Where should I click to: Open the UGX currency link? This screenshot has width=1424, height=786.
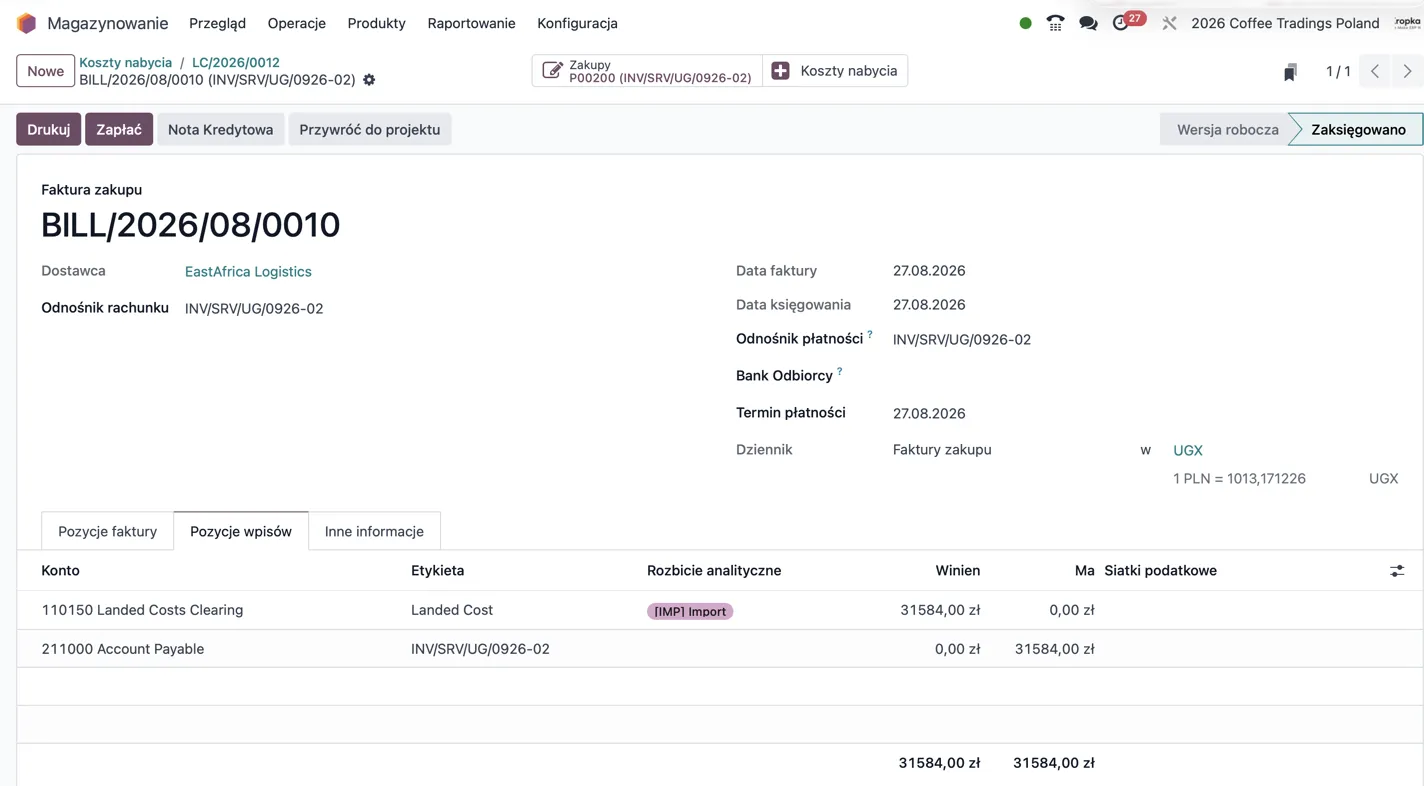(x=1188, y=450)
